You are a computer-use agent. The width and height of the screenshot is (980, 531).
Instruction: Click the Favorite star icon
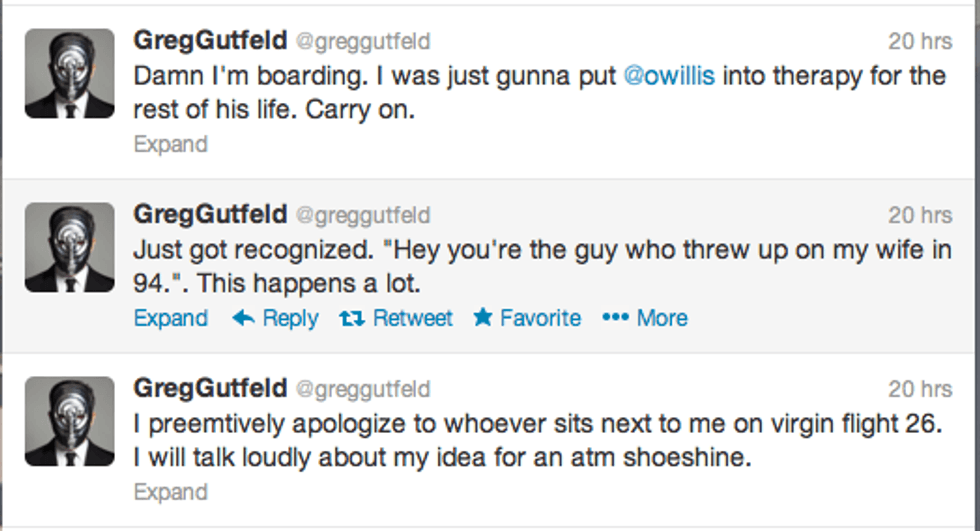[483, 318]
